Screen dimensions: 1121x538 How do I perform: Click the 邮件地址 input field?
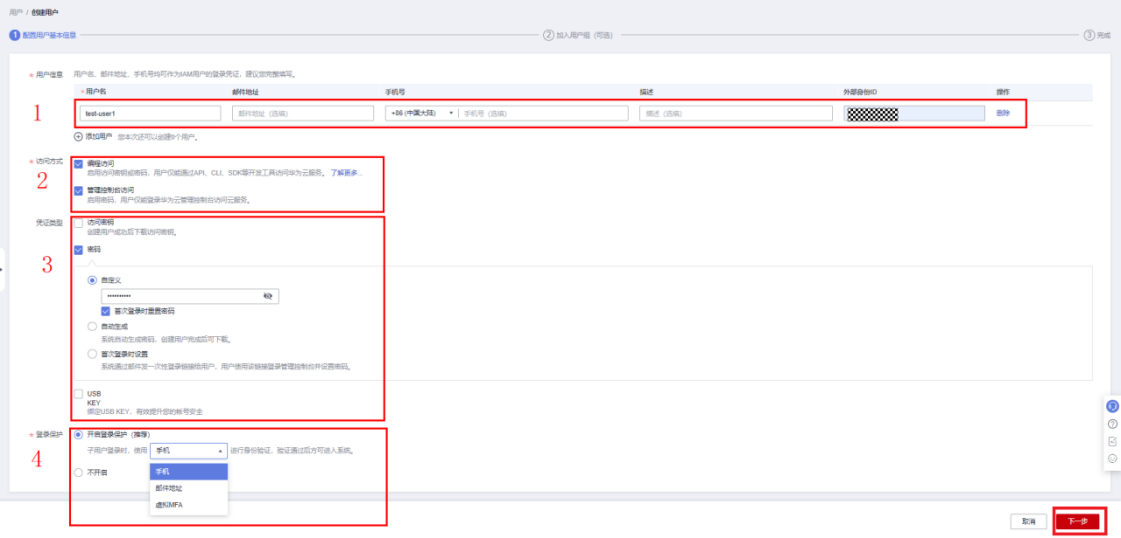[302, 113]
